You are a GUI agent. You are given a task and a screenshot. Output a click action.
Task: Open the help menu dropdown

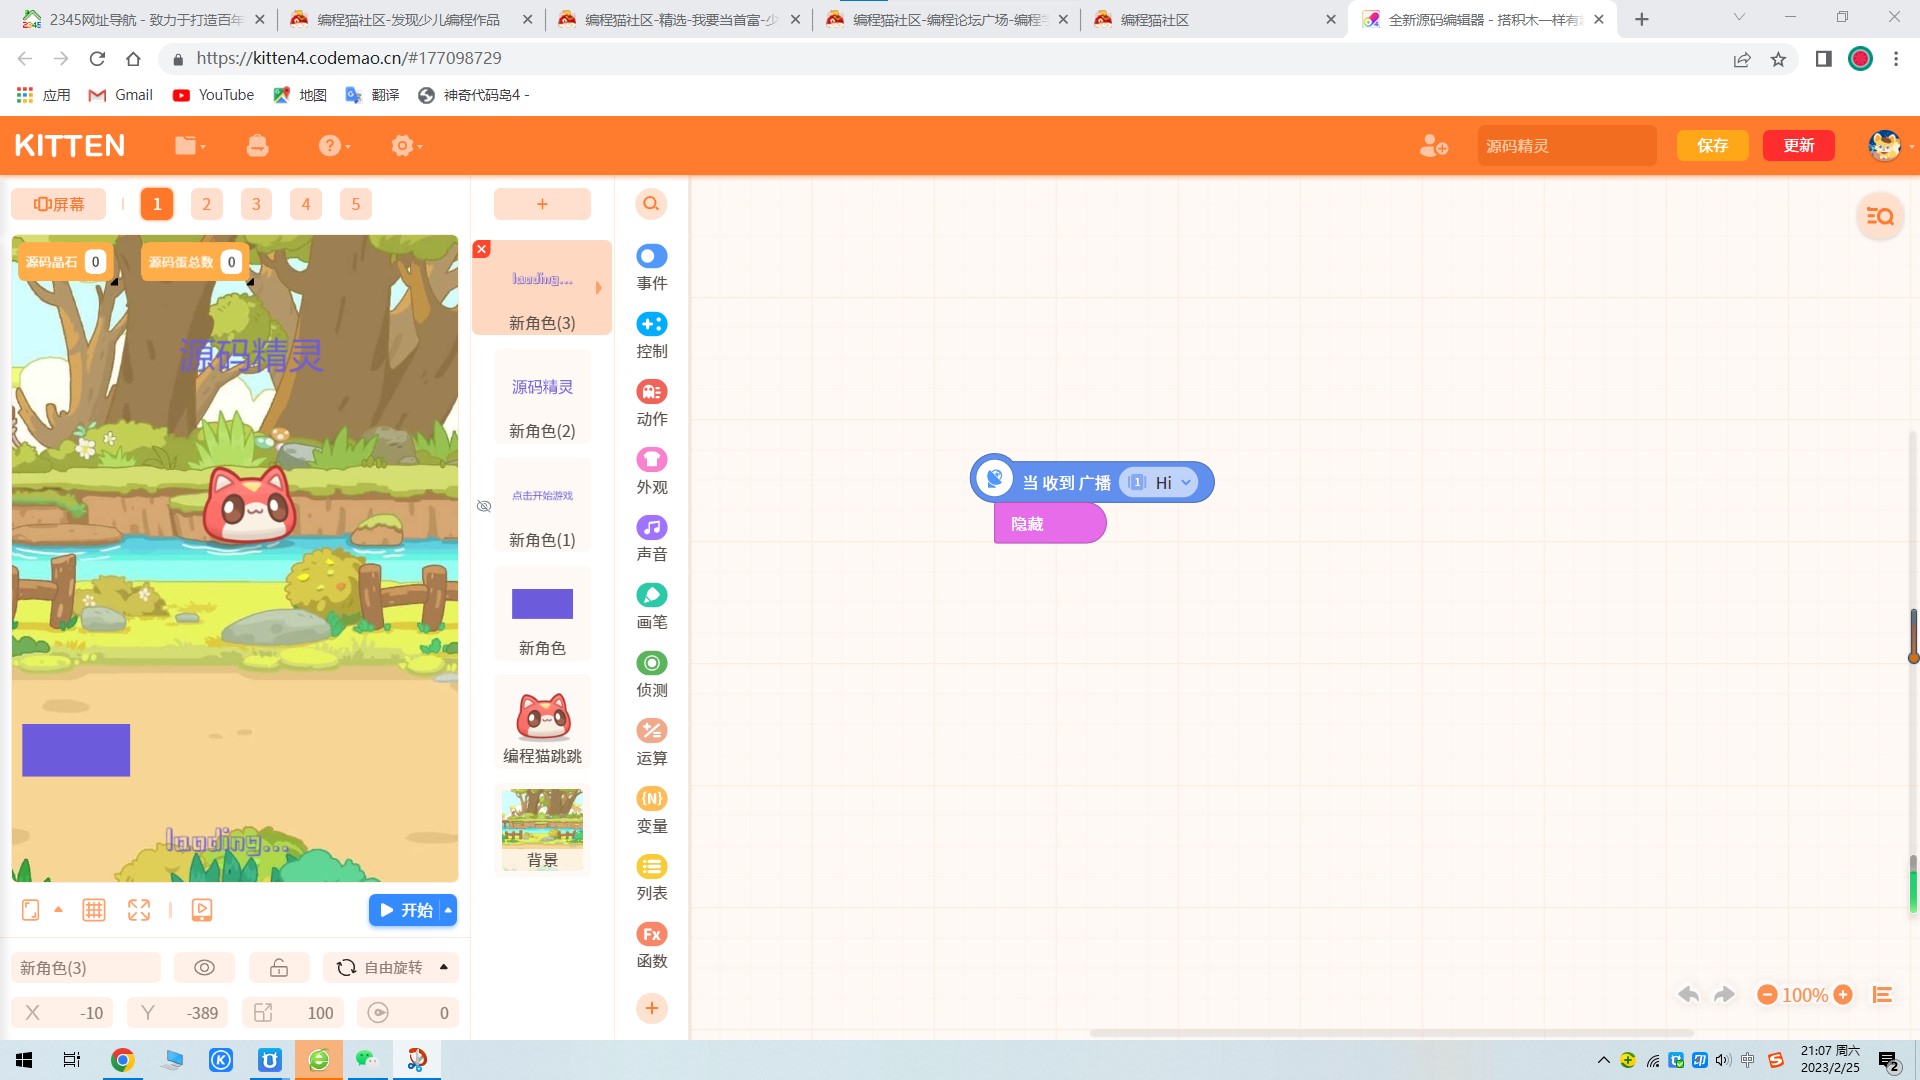point(334,146)
